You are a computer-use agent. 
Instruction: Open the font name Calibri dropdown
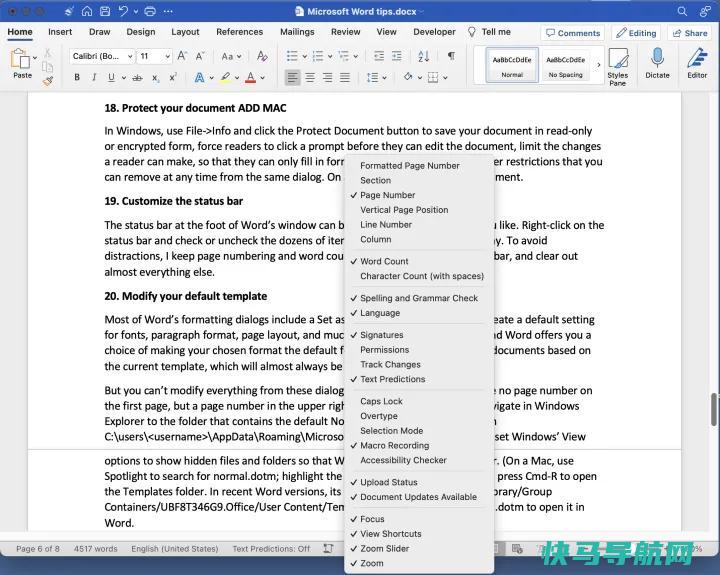[130, 56]
